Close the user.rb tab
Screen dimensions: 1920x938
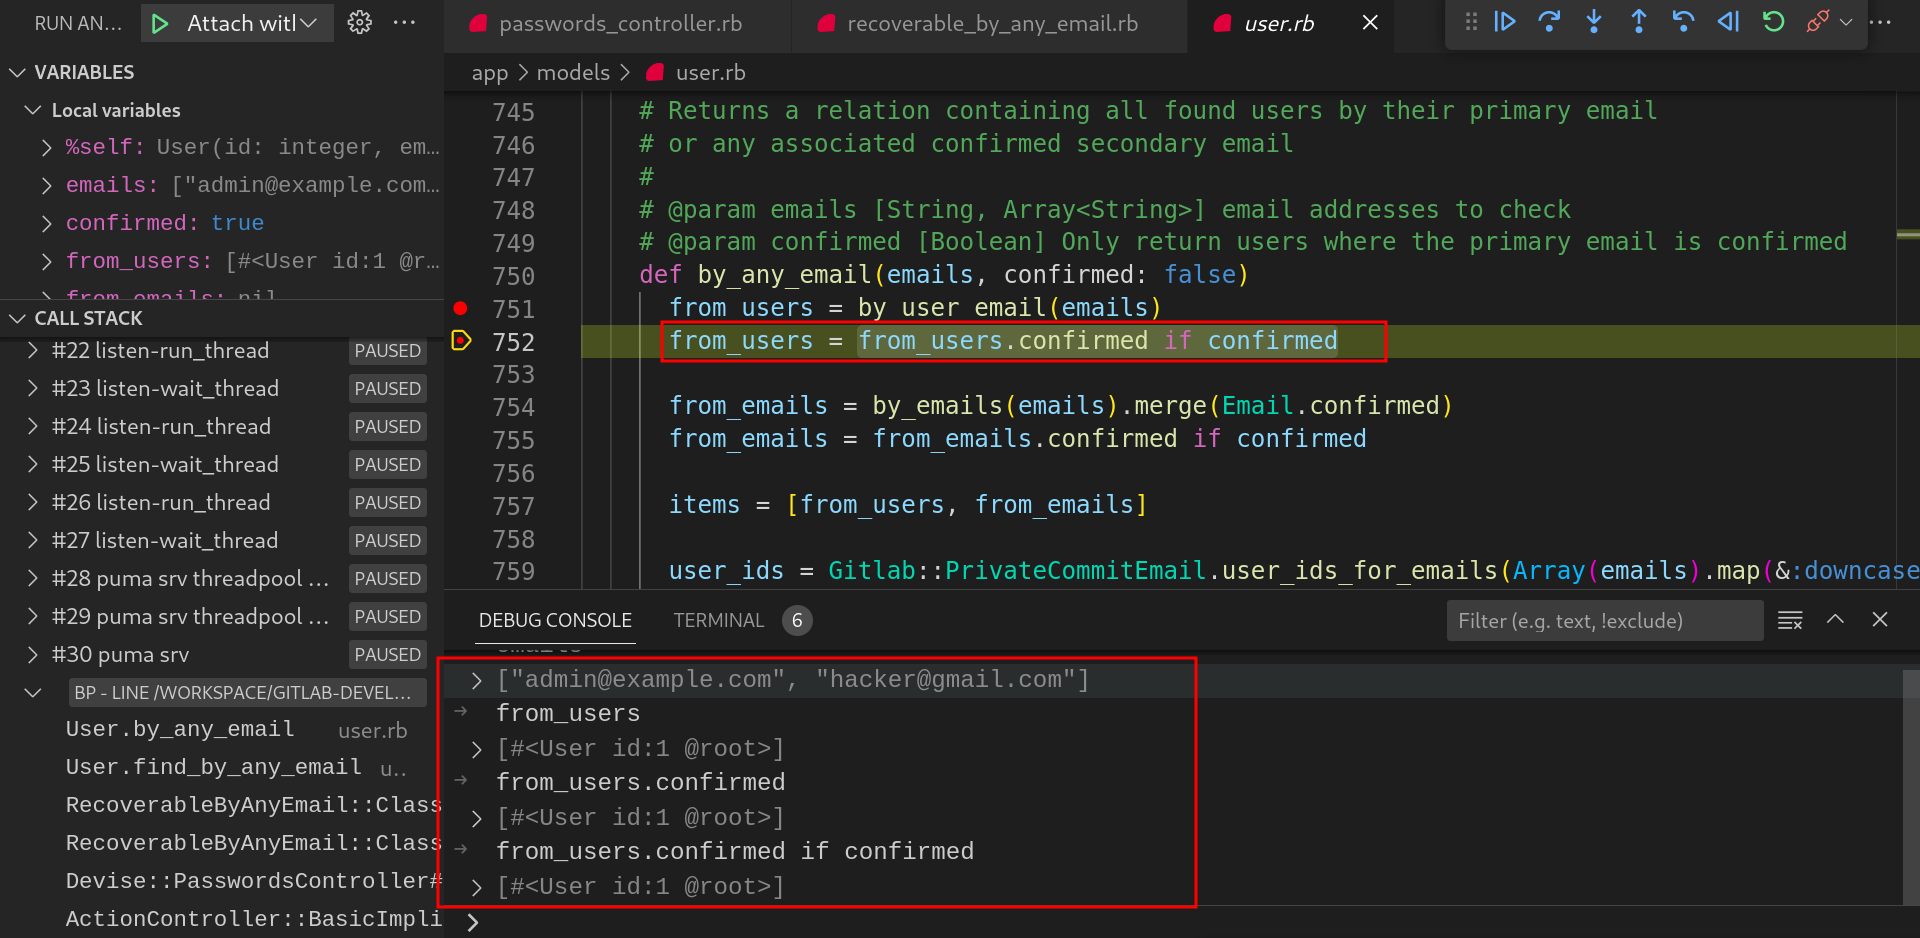pyautogui.click(x=1370, y=23)
